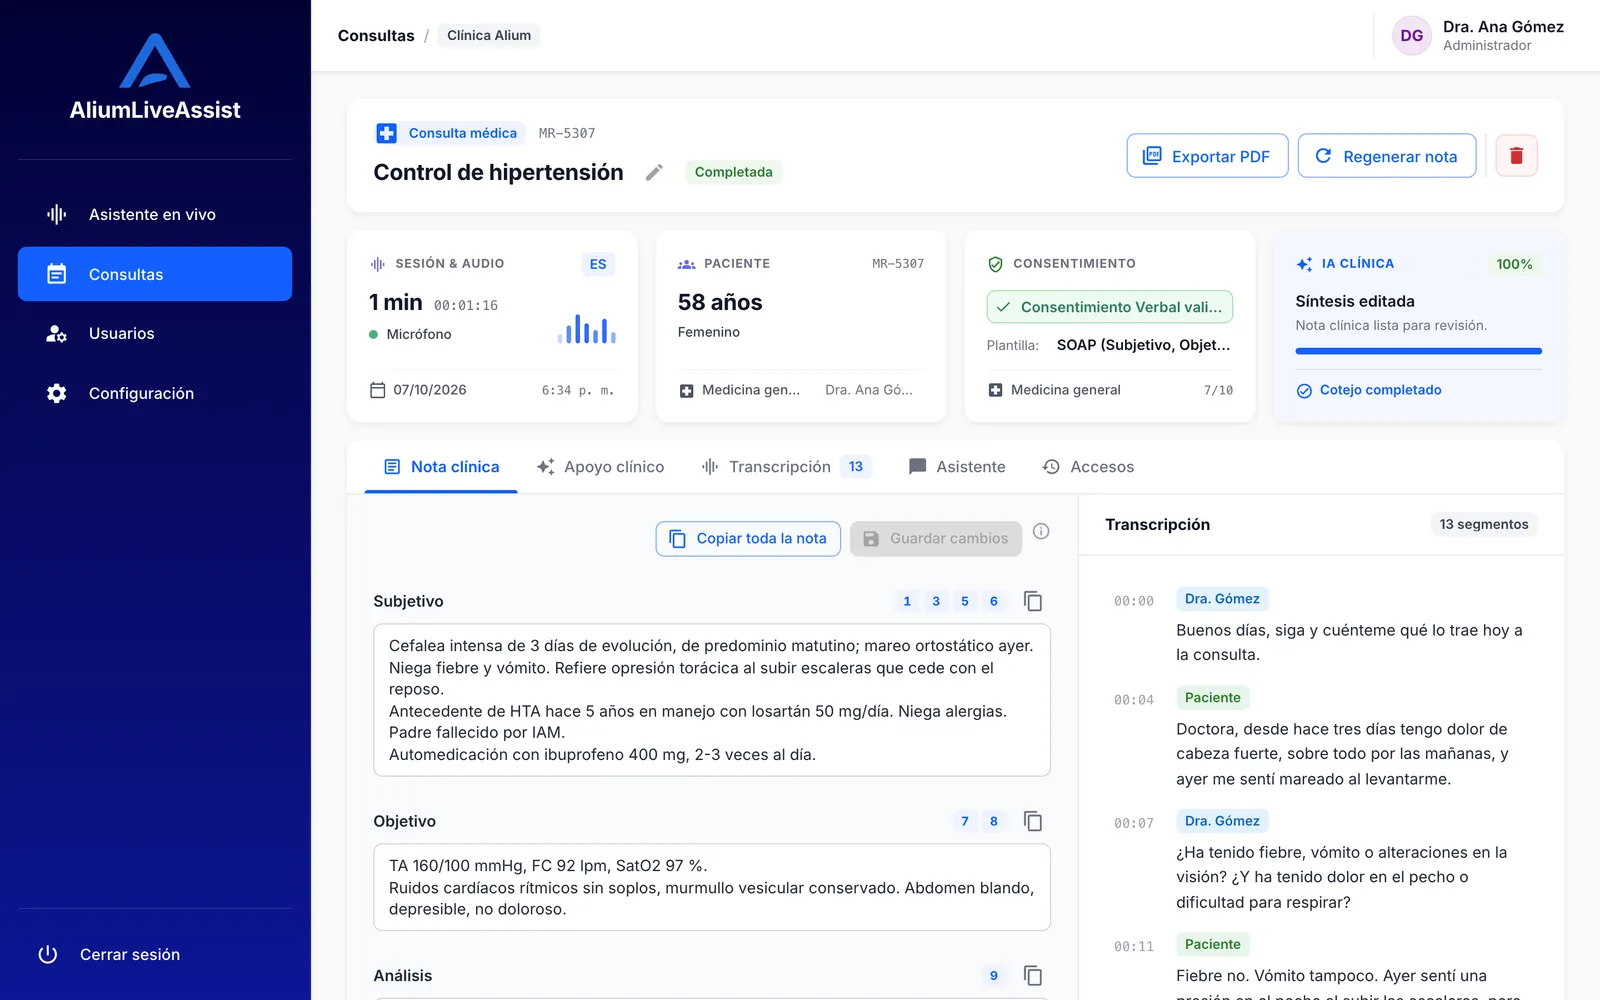This screenshot has height=1000, width=1600.
Task: Open the DG user avatar
Action: pyautogui.click(x=1411, y=36)
